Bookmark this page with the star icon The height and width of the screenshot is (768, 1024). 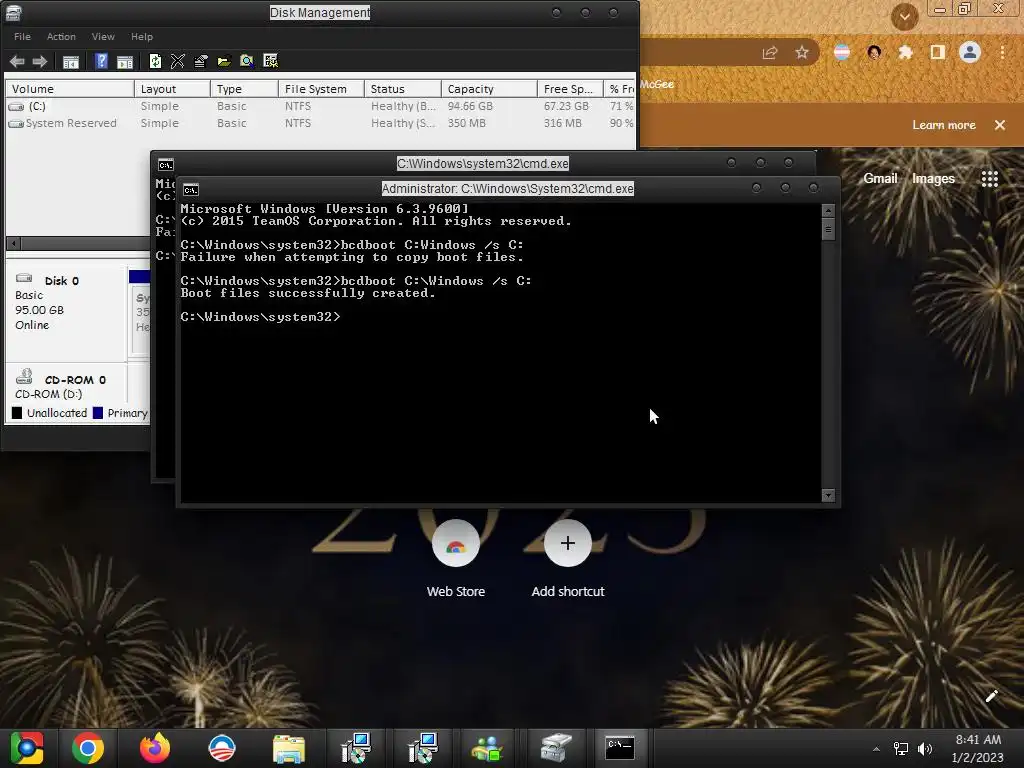click(x=802, y=52)
